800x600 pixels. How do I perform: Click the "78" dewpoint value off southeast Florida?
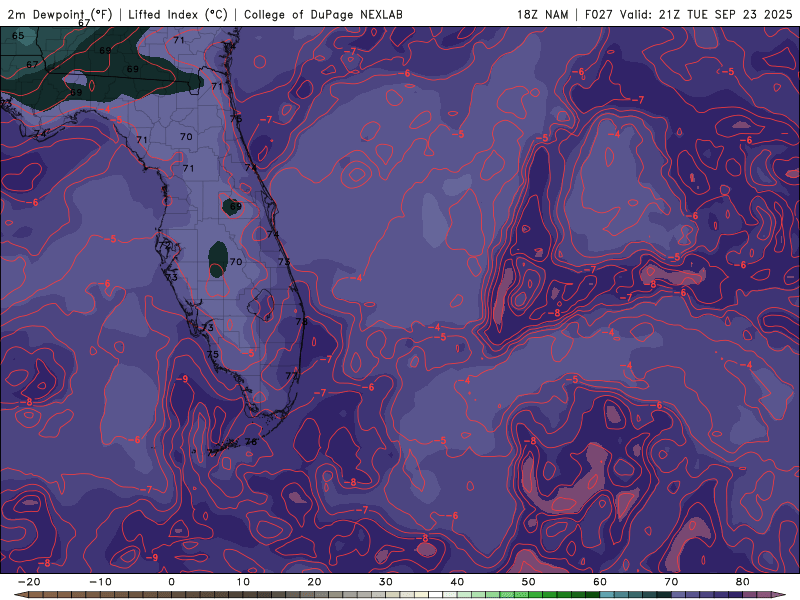[x=302, y=321]
